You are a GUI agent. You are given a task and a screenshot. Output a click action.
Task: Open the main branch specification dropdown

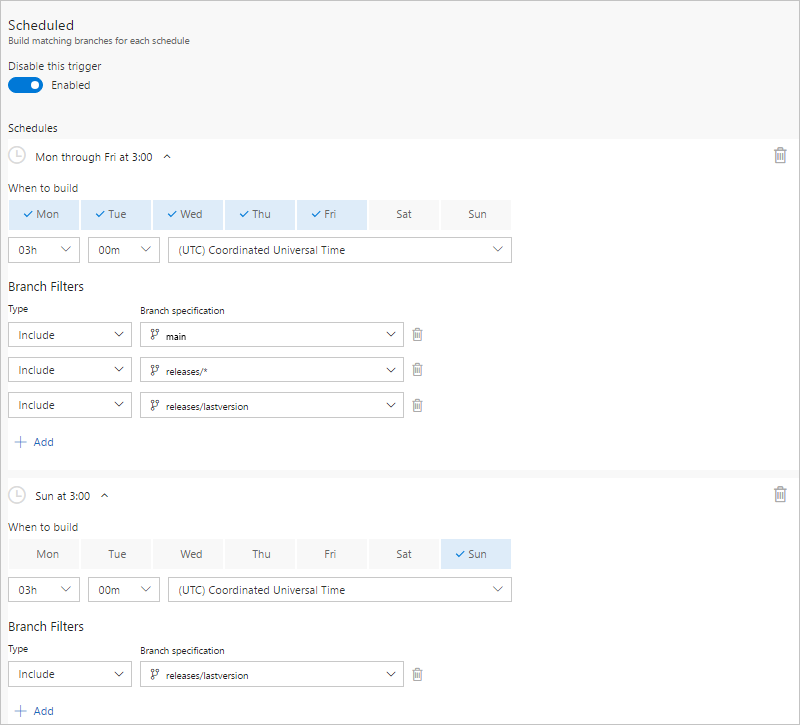(272, 335)
